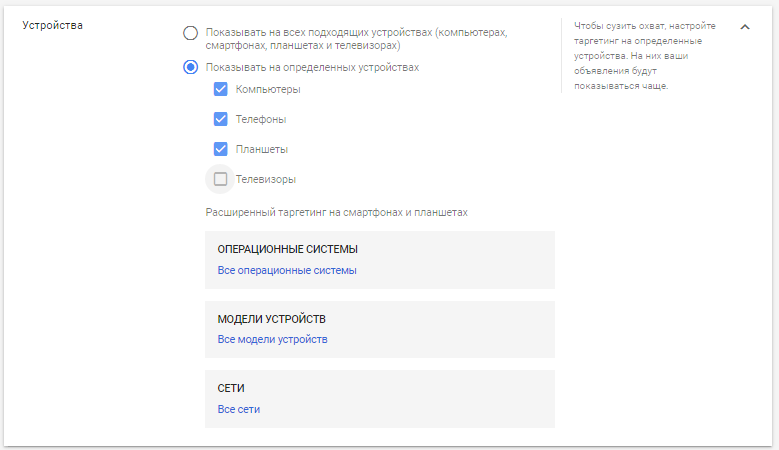Open the Все сети link
Image resolution: width=779 pixels, height=450 pixels.
239,409
